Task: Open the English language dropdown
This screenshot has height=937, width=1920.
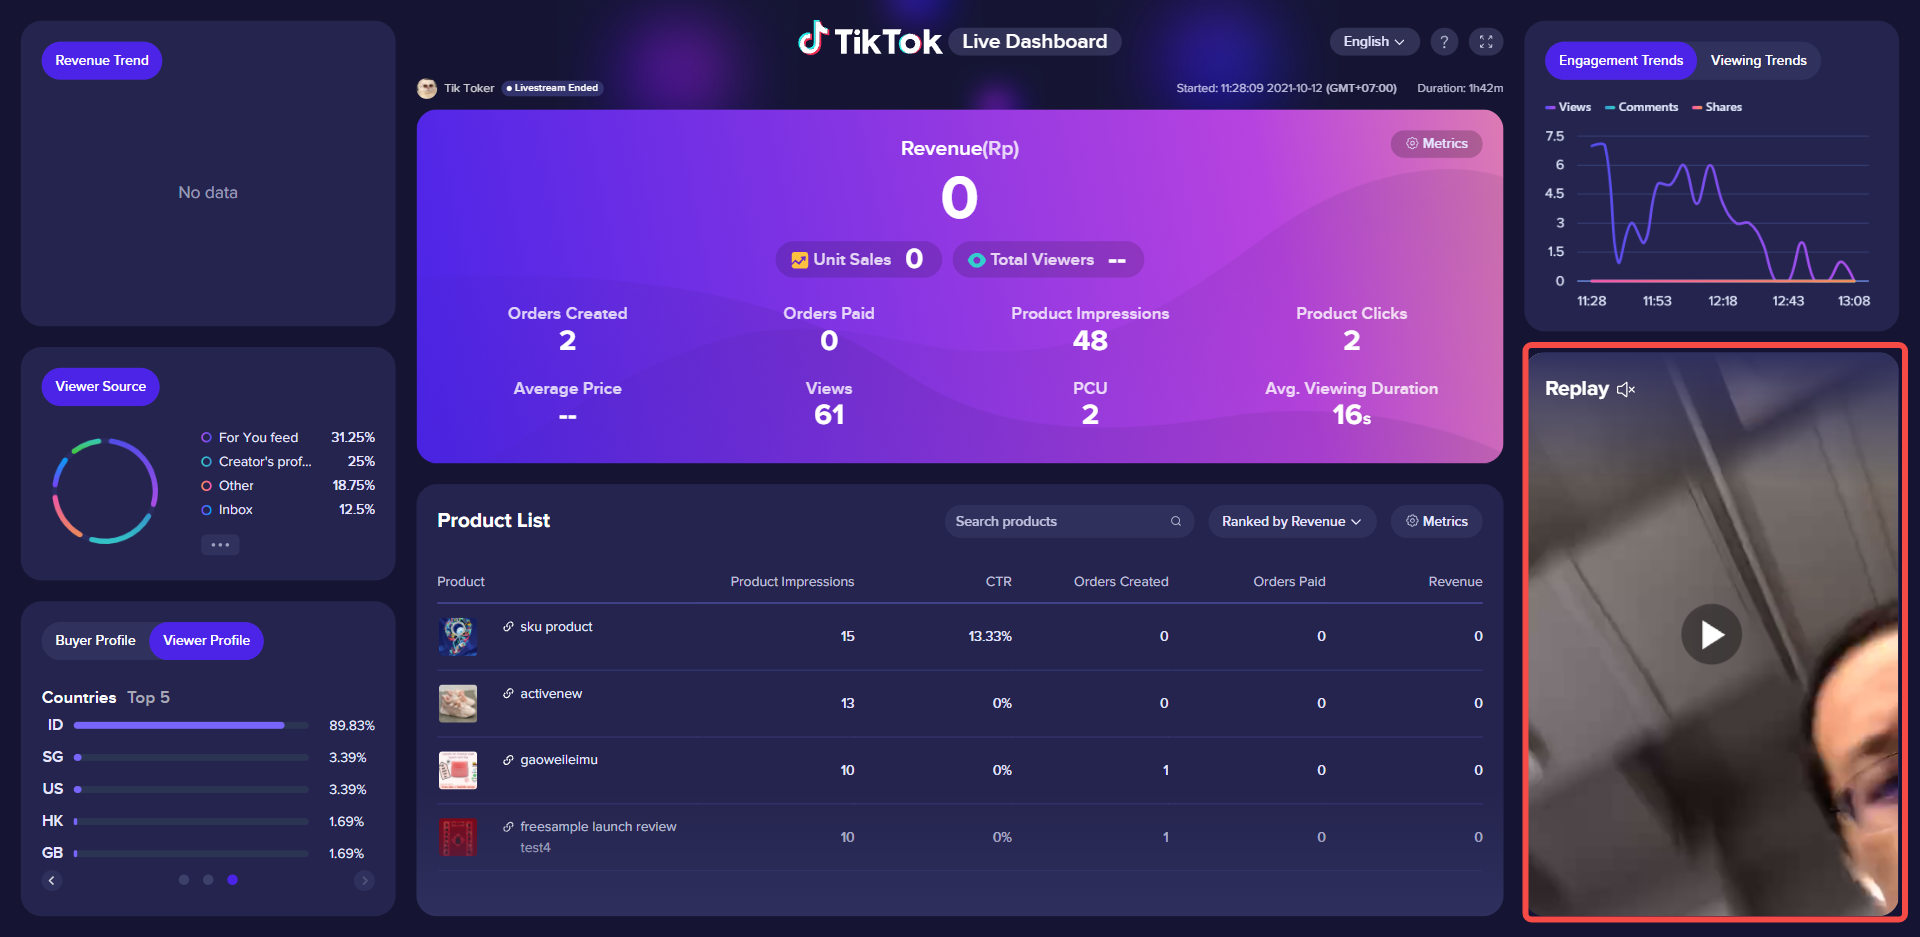Action: (x=1374, y=42)
